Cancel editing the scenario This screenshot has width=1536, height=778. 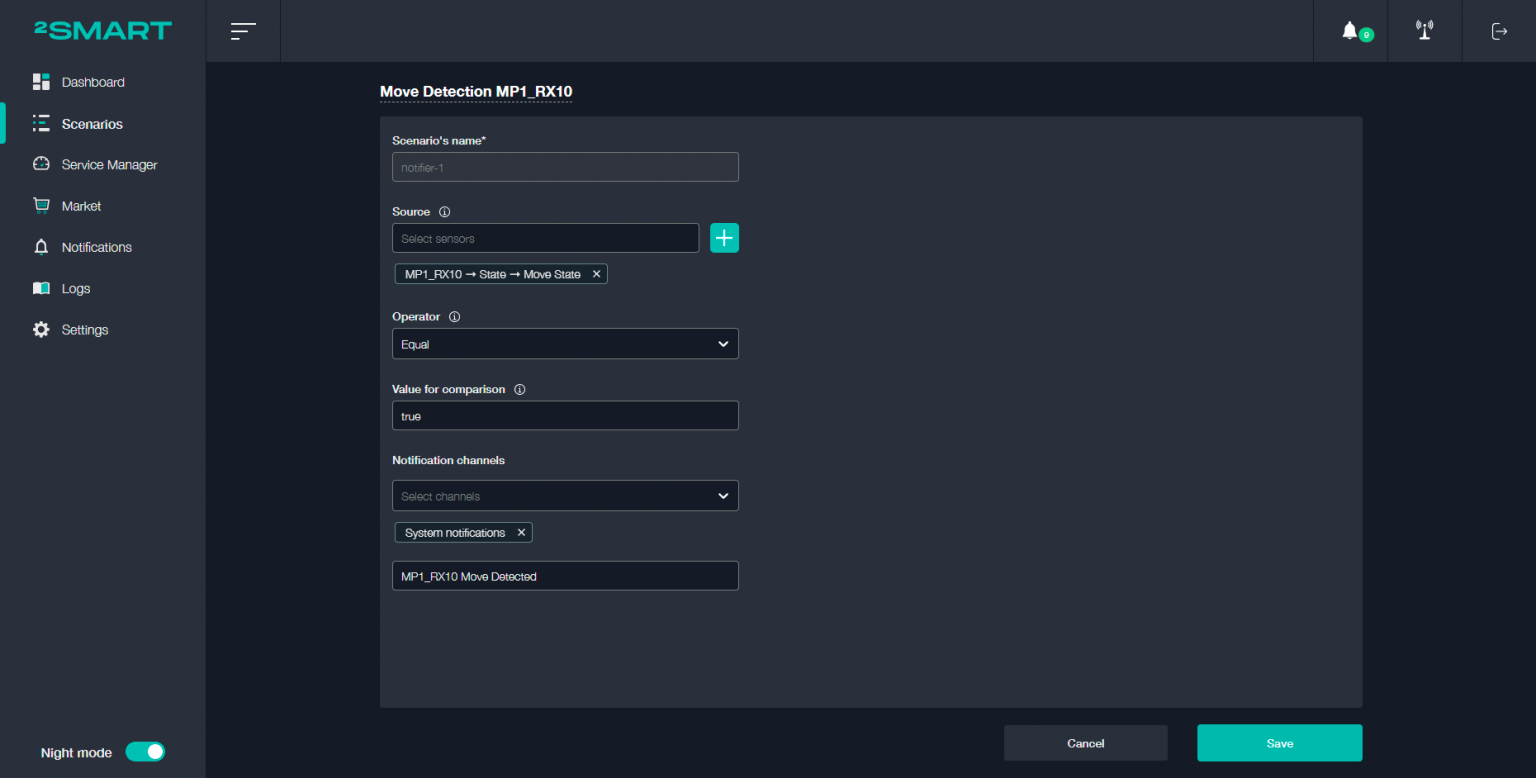[x=1085, y=742]
